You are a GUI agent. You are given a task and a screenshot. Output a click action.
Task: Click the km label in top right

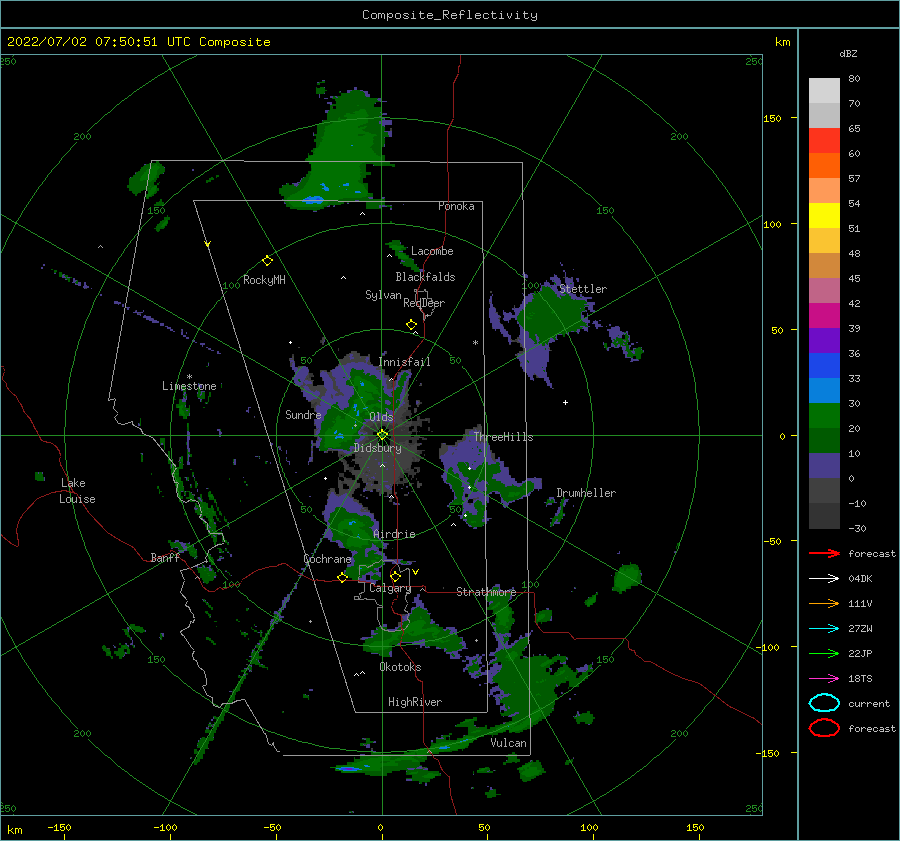point(783,42)
